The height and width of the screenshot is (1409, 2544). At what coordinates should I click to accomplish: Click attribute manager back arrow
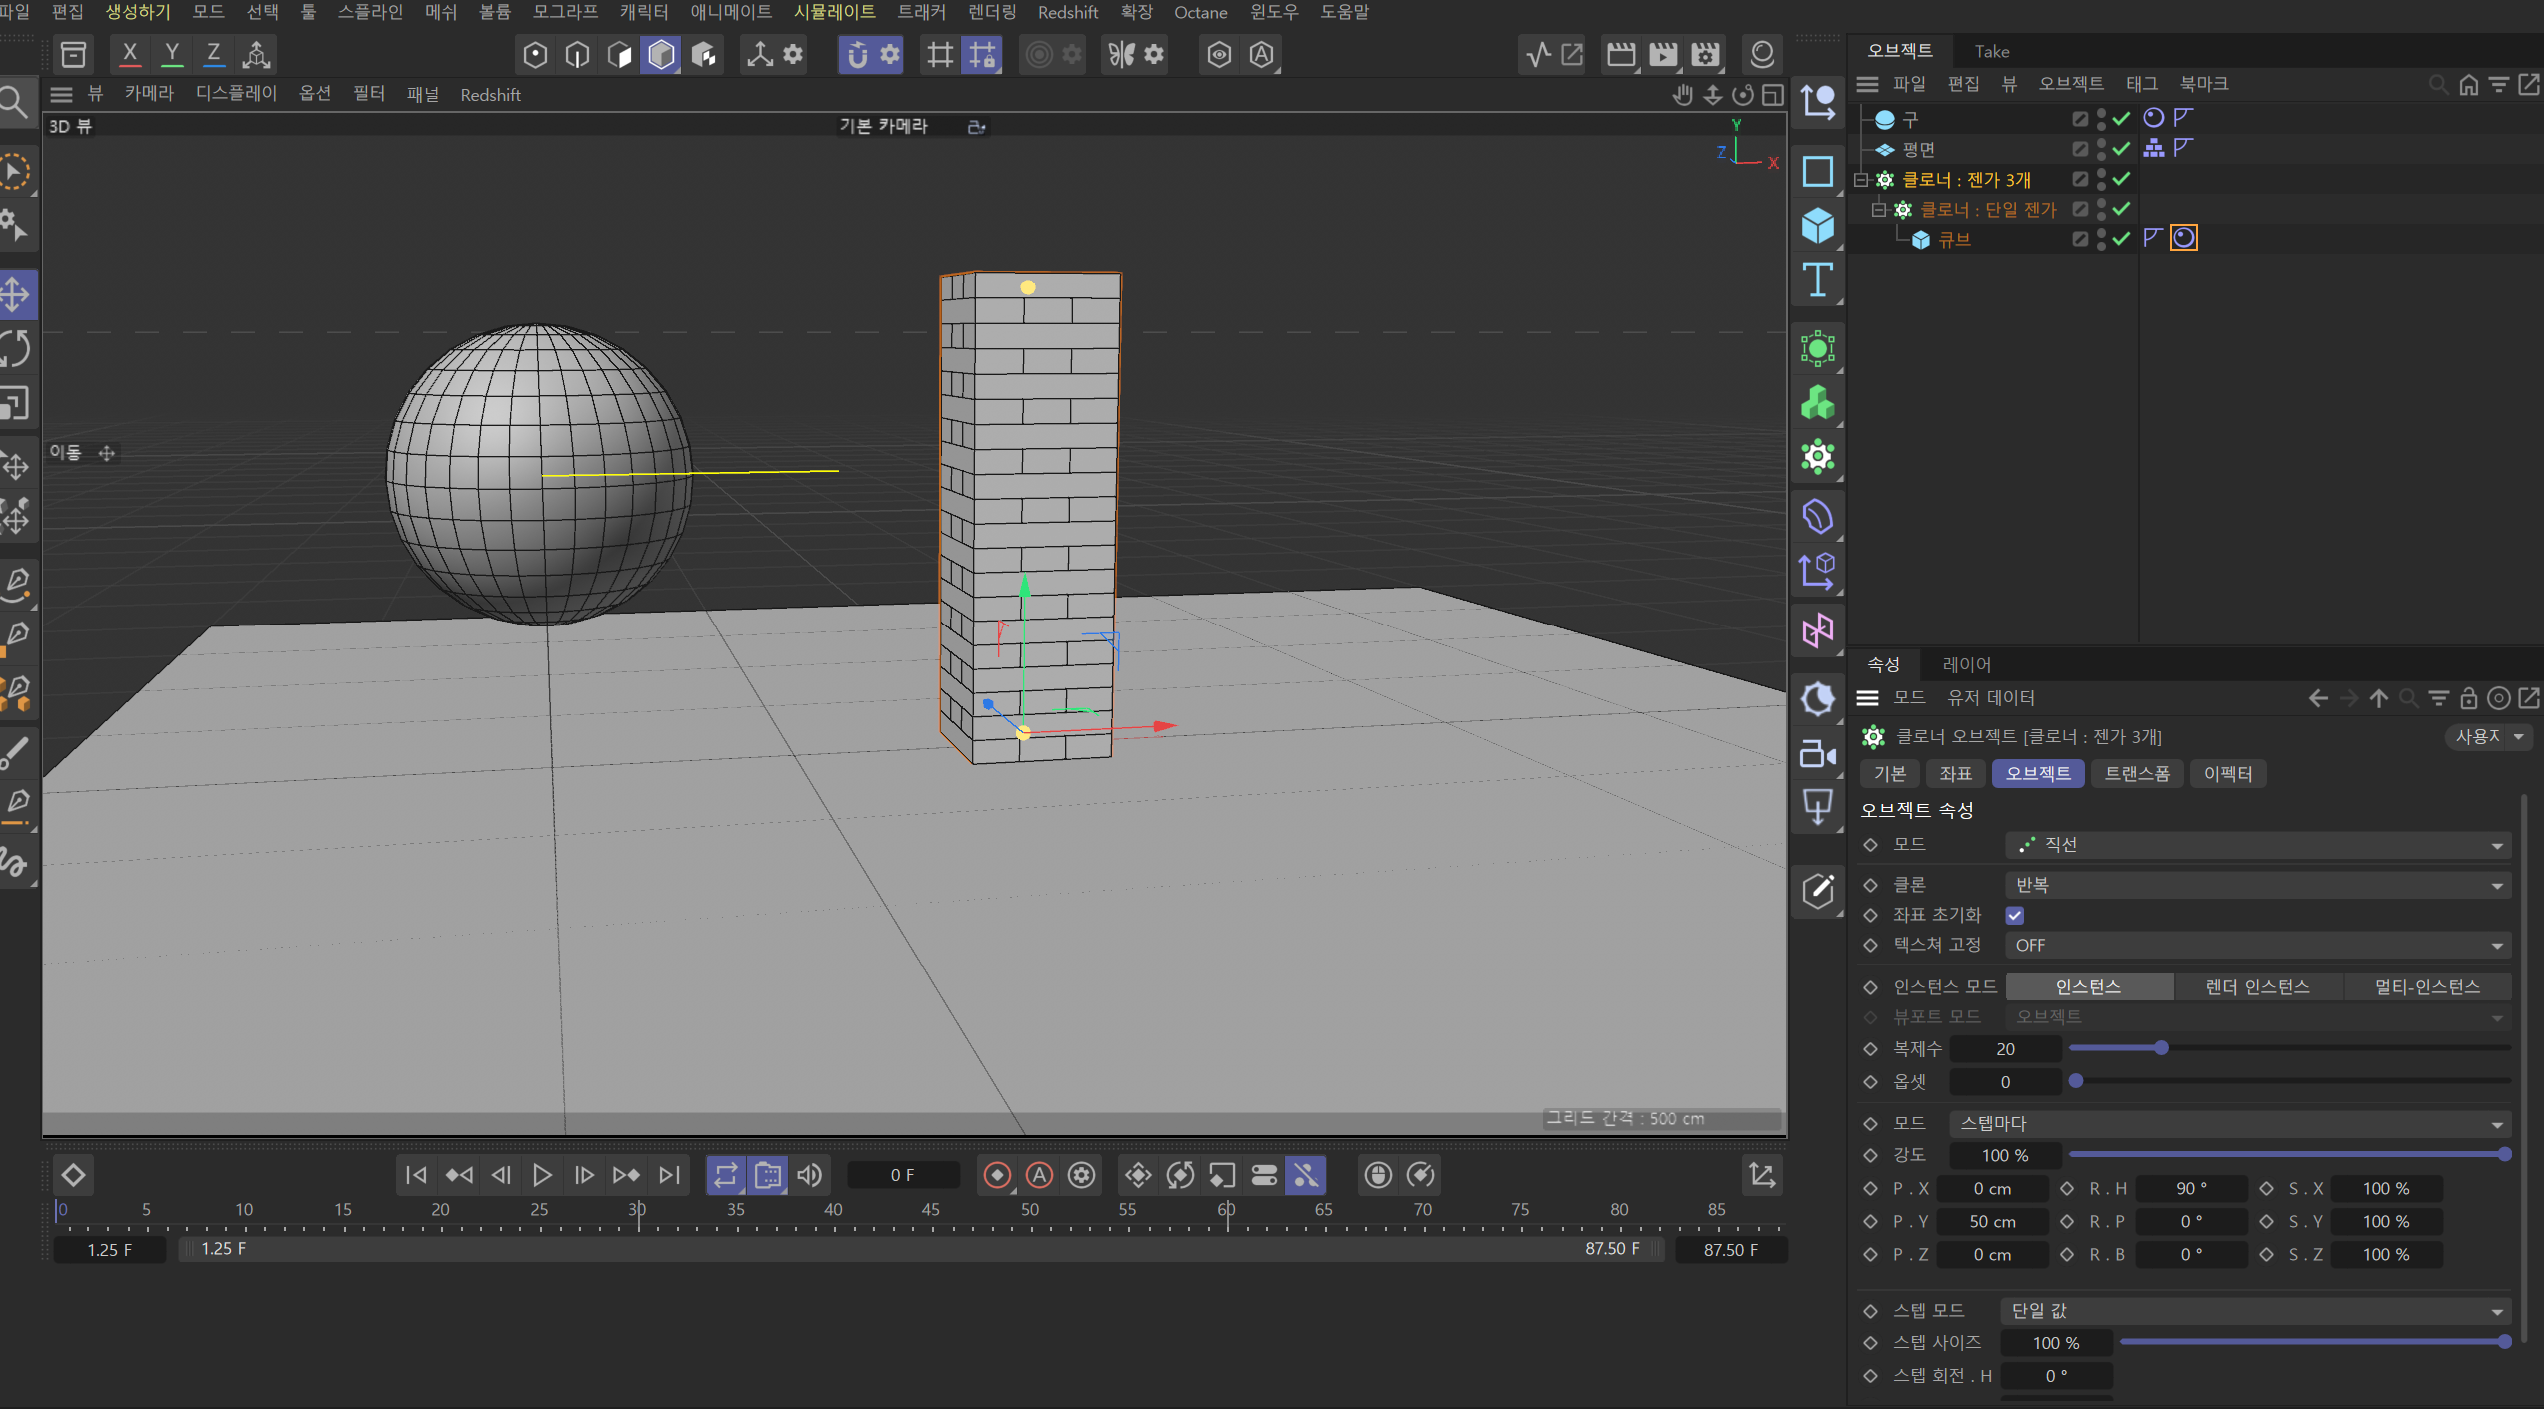[2318, 698]
